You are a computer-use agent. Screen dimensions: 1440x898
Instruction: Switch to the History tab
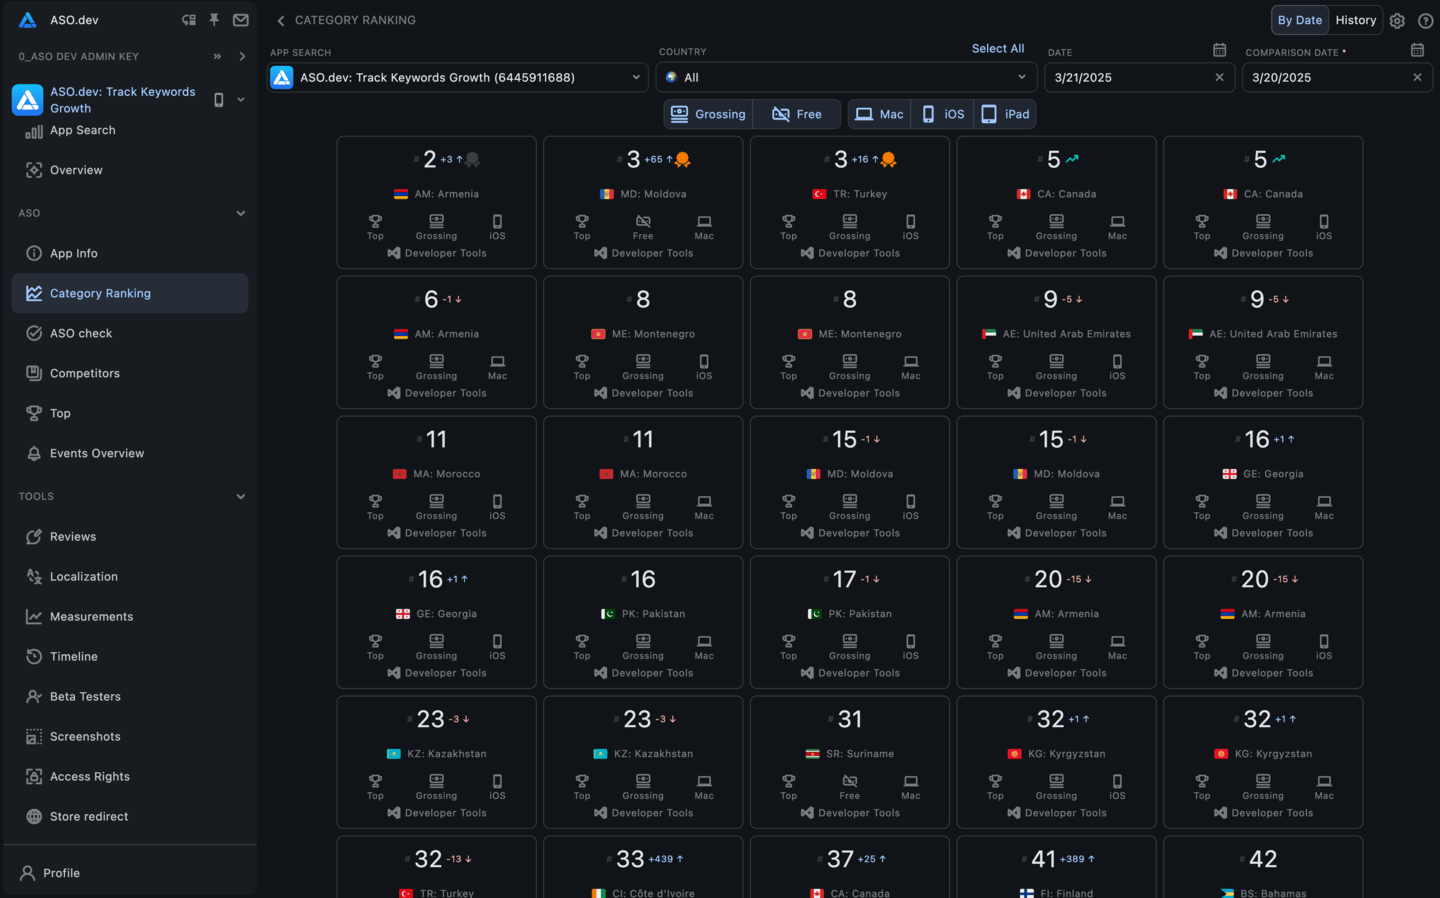click(1355, 20)
